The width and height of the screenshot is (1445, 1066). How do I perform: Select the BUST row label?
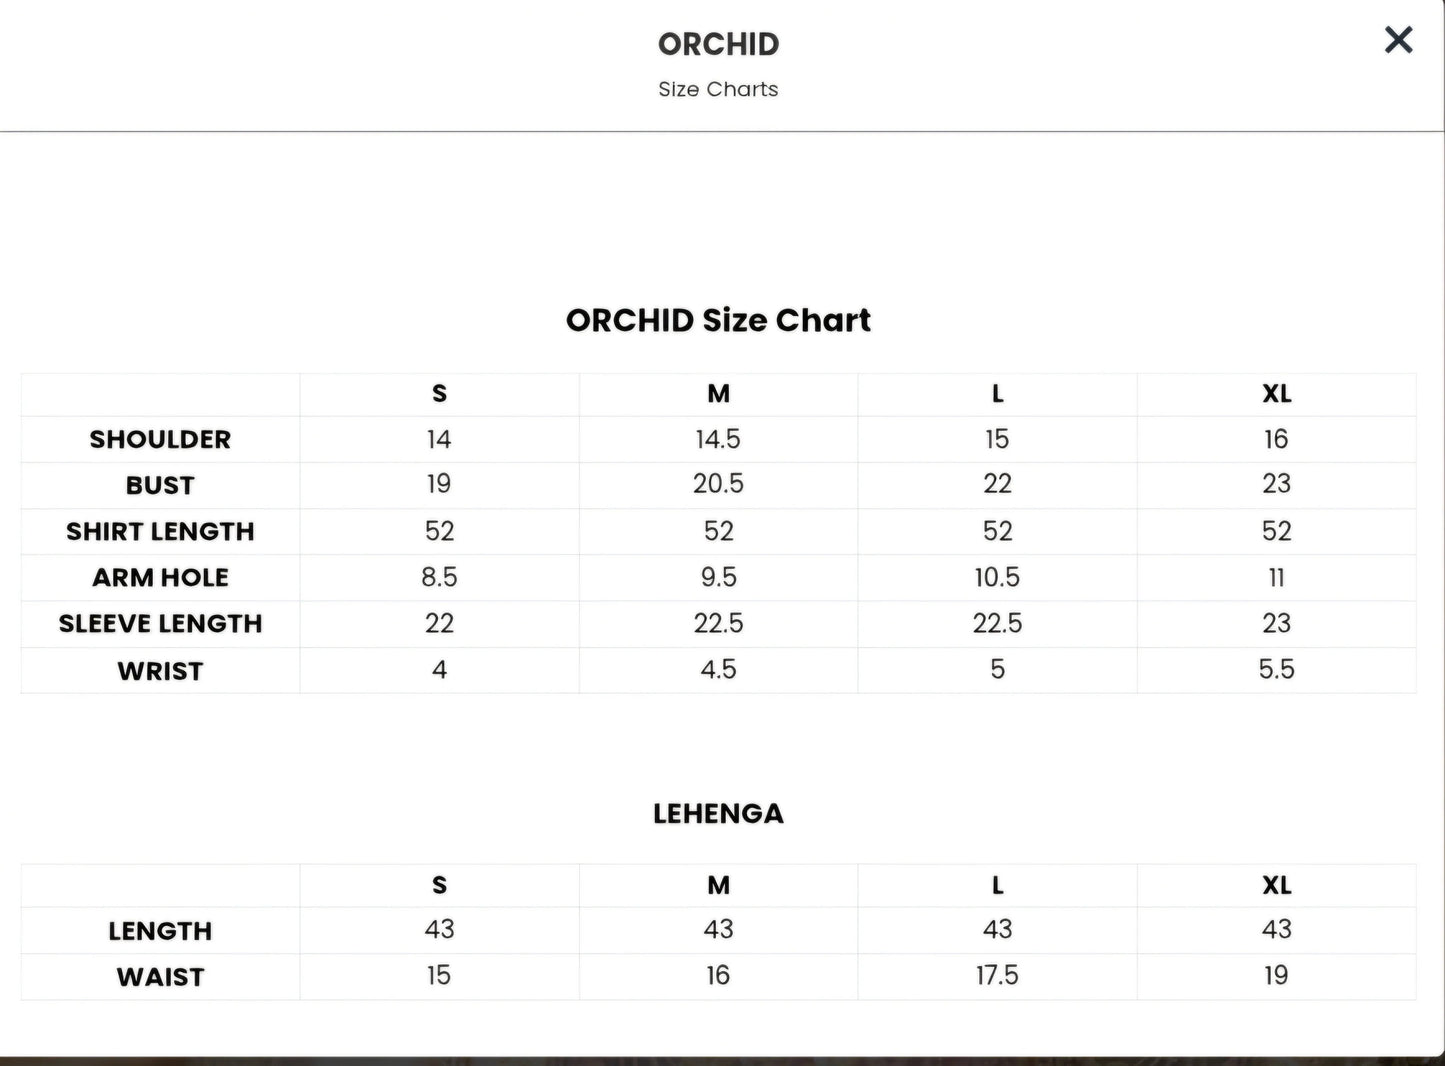pyautogui.click(x=160, y=485)
